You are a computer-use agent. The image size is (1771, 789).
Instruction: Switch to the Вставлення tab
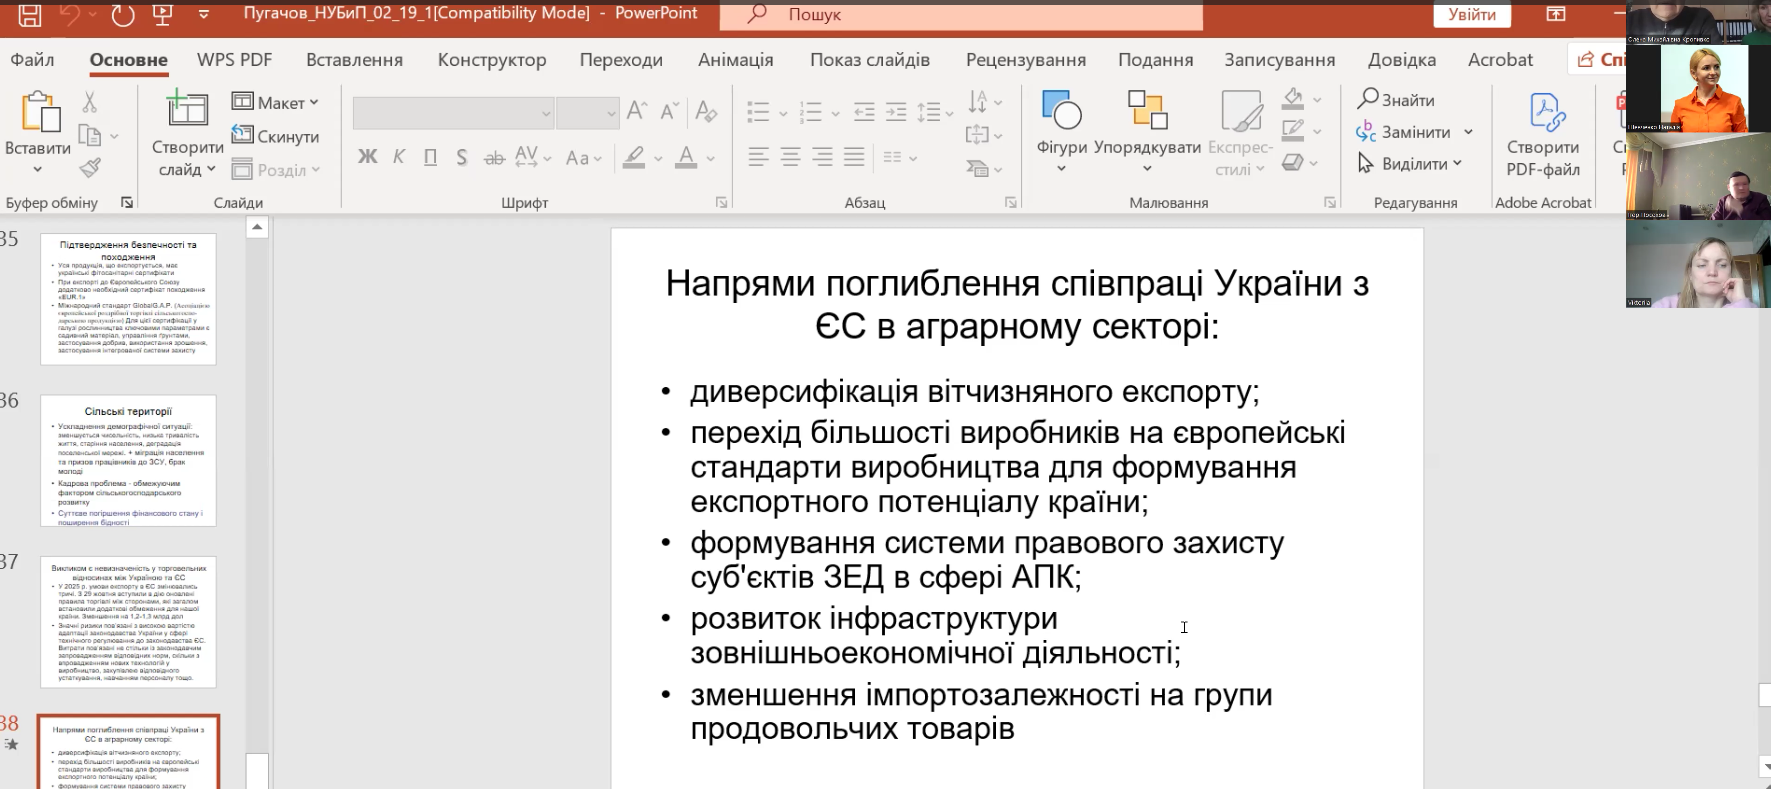click(x=354, y=60)
